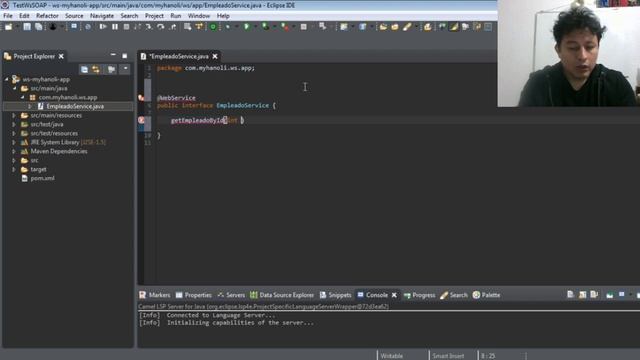
Task: Close the EmpleadoService.java editor tab
Action: click(215, 56)
